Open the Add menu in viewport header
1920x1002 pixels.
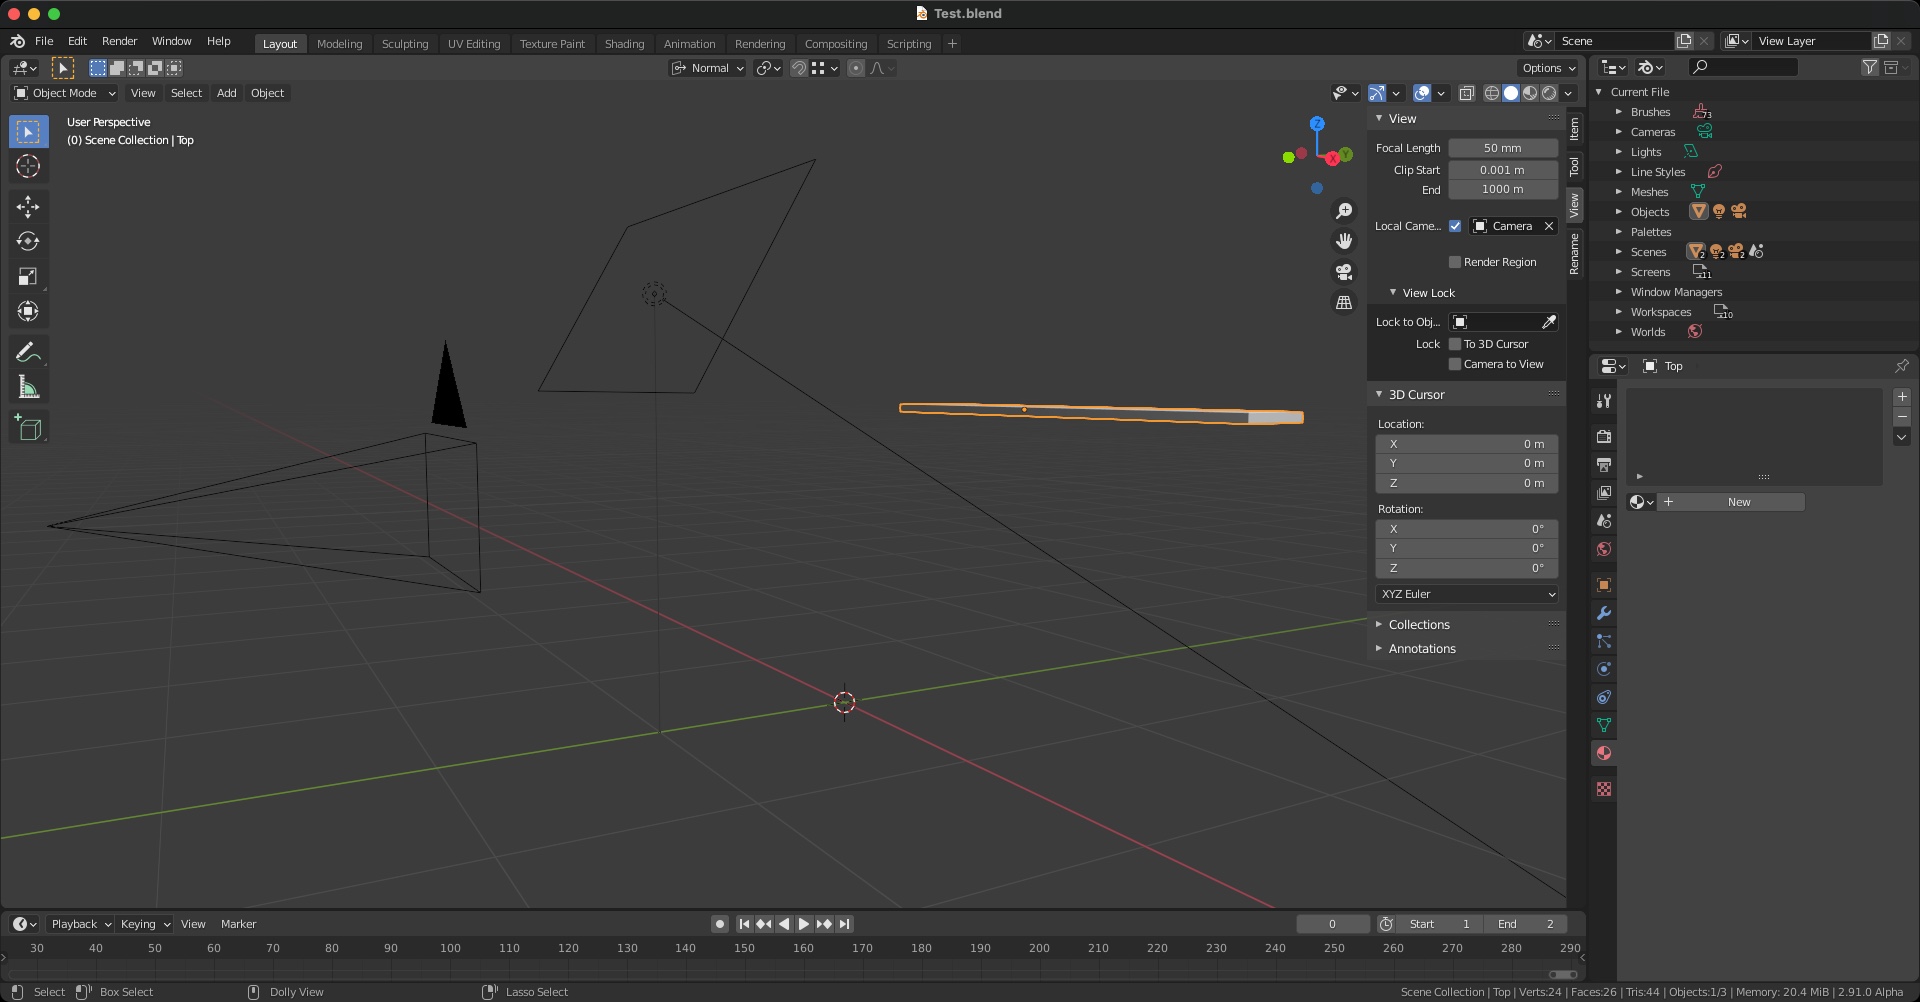click(227, 93)
